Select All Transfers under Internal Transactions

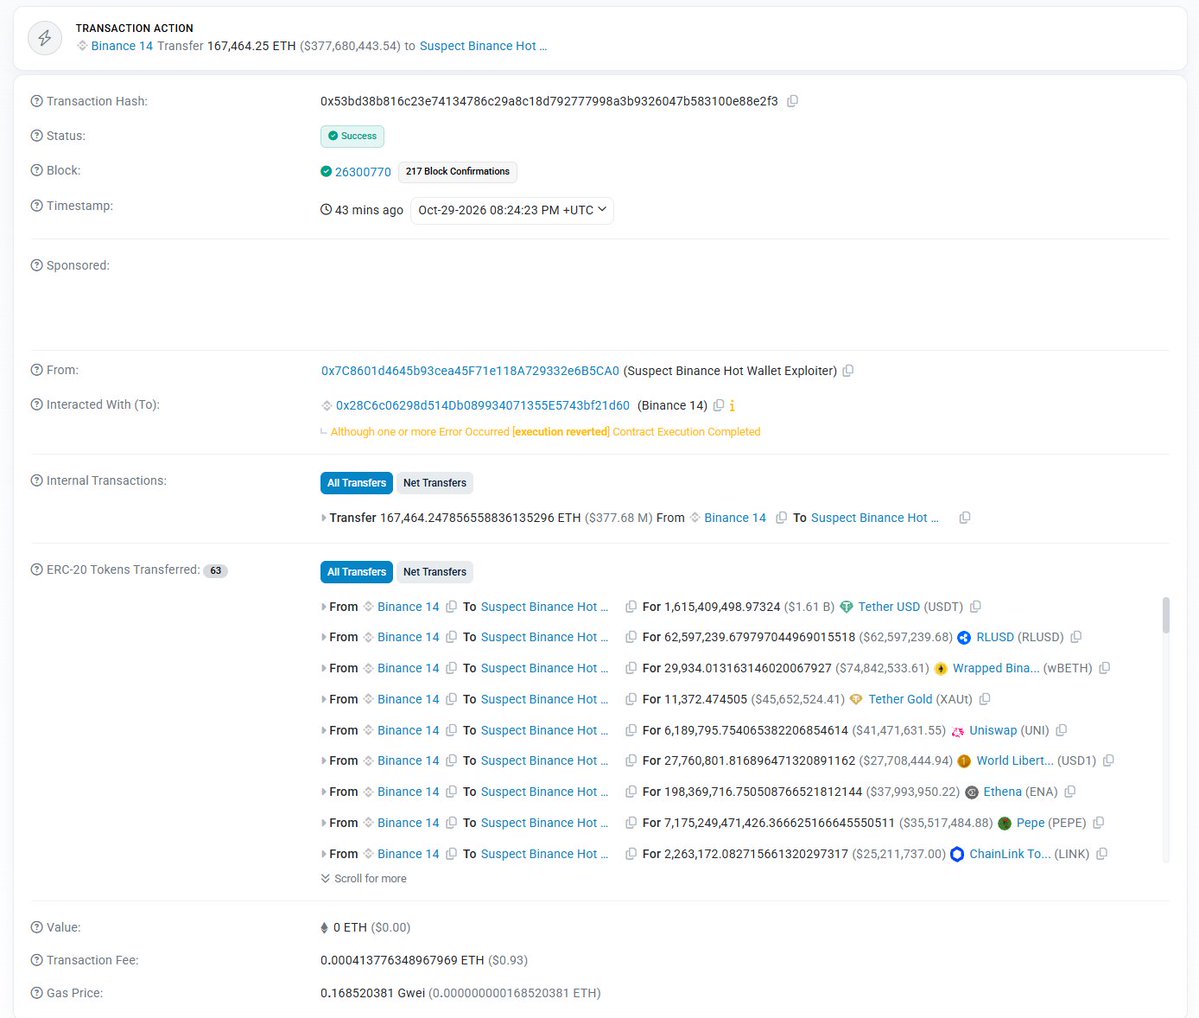point(356,483)
